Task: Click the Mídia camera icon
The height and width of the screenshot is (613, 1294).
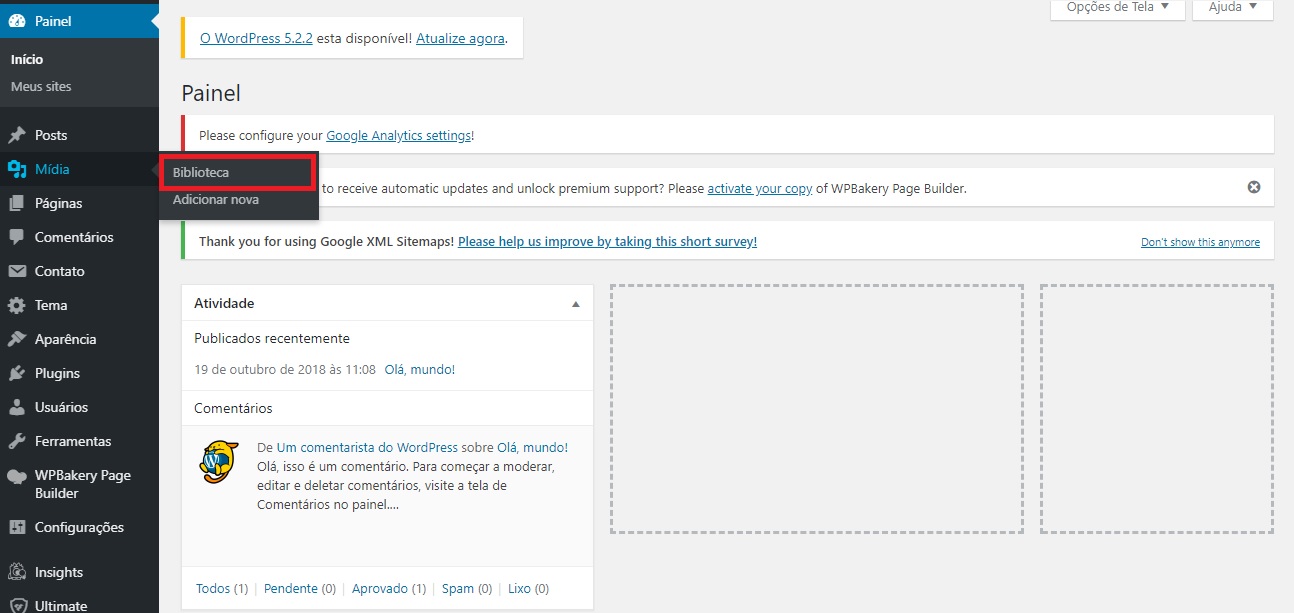Action: tap(18, 168)
